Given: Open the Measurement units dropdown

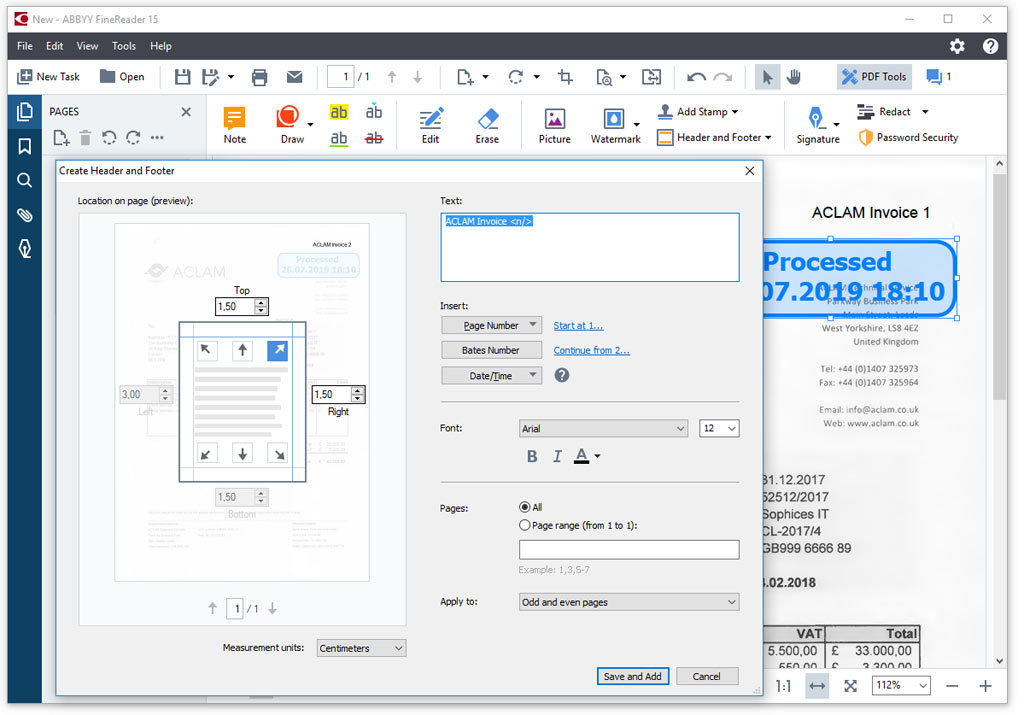Looking at the screenshot, I should (361, 648).
